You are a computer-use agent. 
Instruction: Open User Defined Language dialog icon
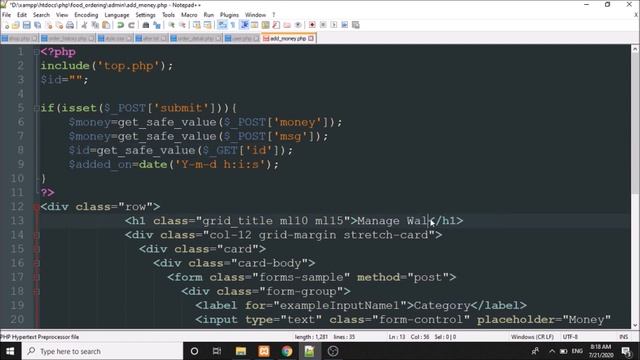(254, 25)
